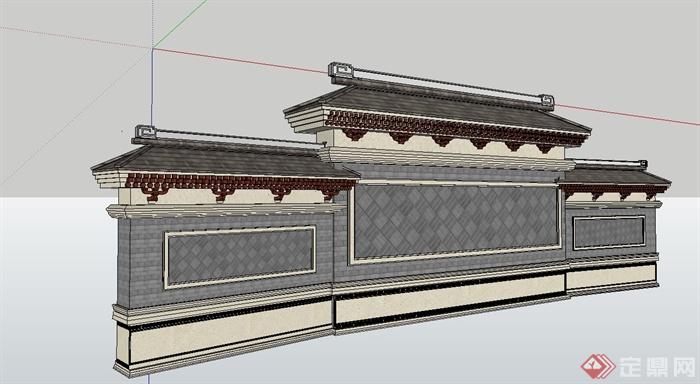This screenshot has height=384, width=700.
Task: Select the left framed diamond-pattern wall panel
Action: click(240, 257)
